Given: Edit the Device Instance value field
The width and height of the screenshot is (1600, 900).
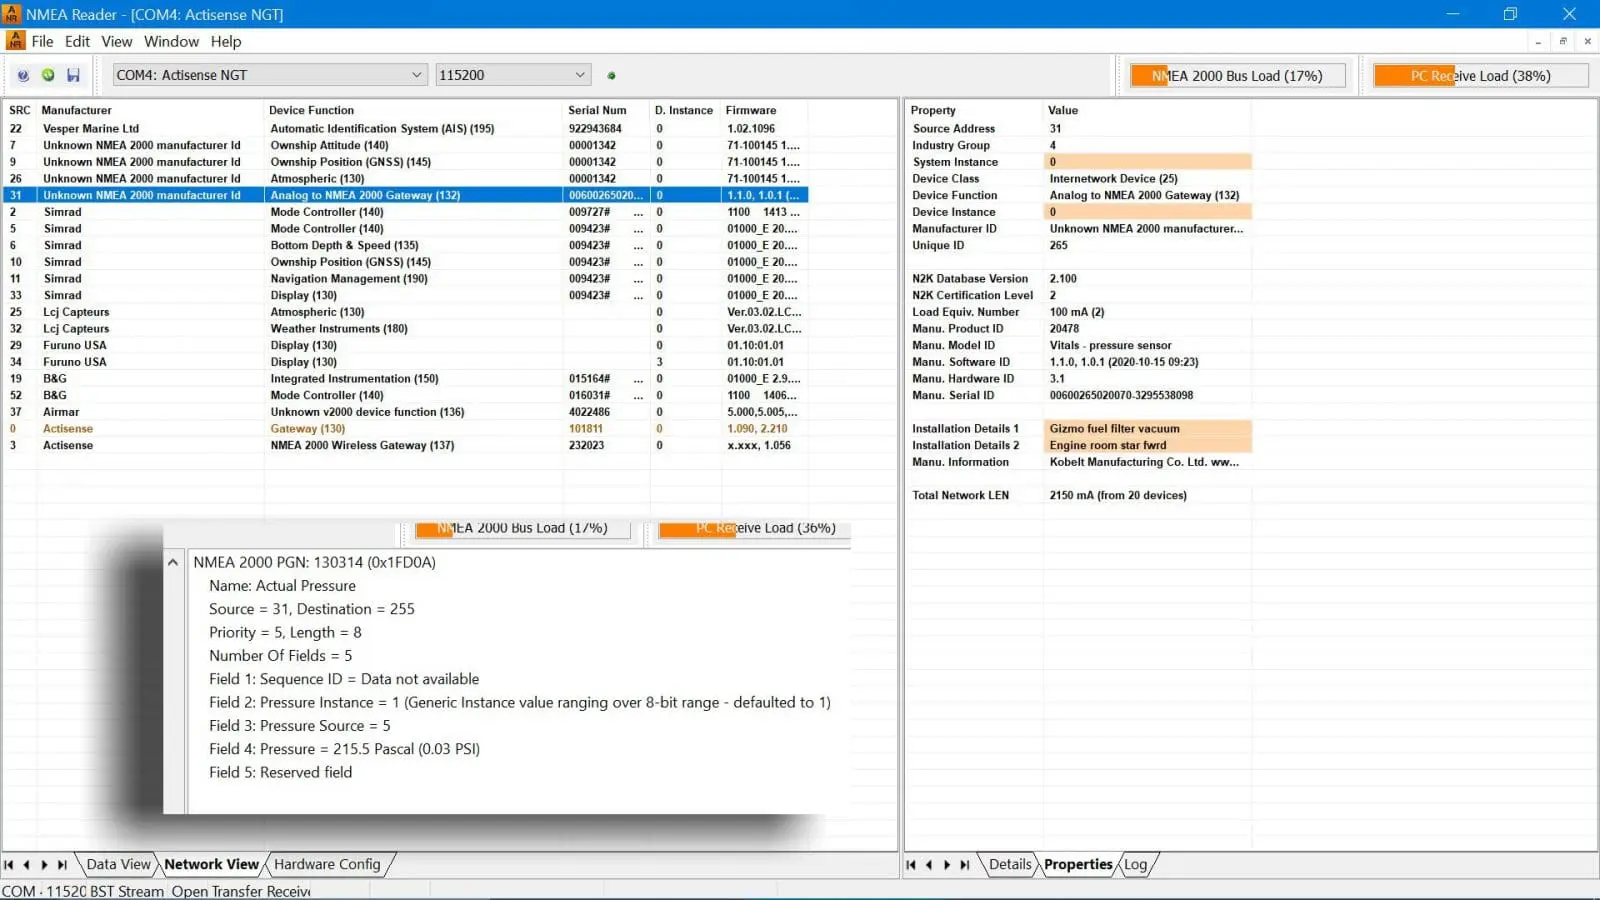Looking at the screenshot, I should click(1148, 212).
